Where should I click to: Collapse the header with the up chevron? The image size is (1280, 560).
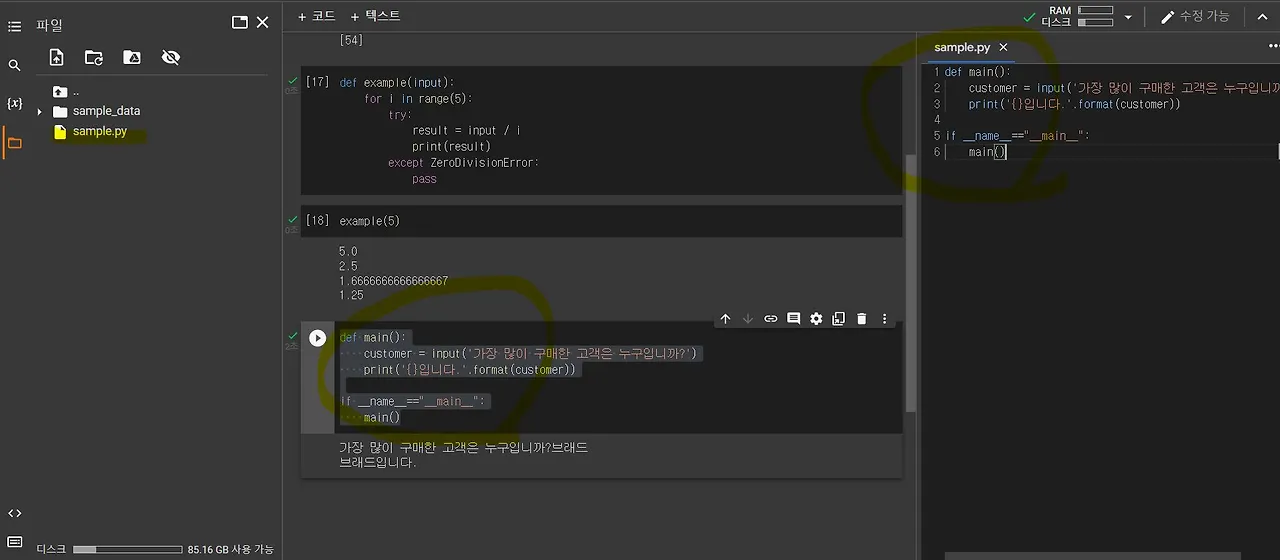click(1262, 17)
